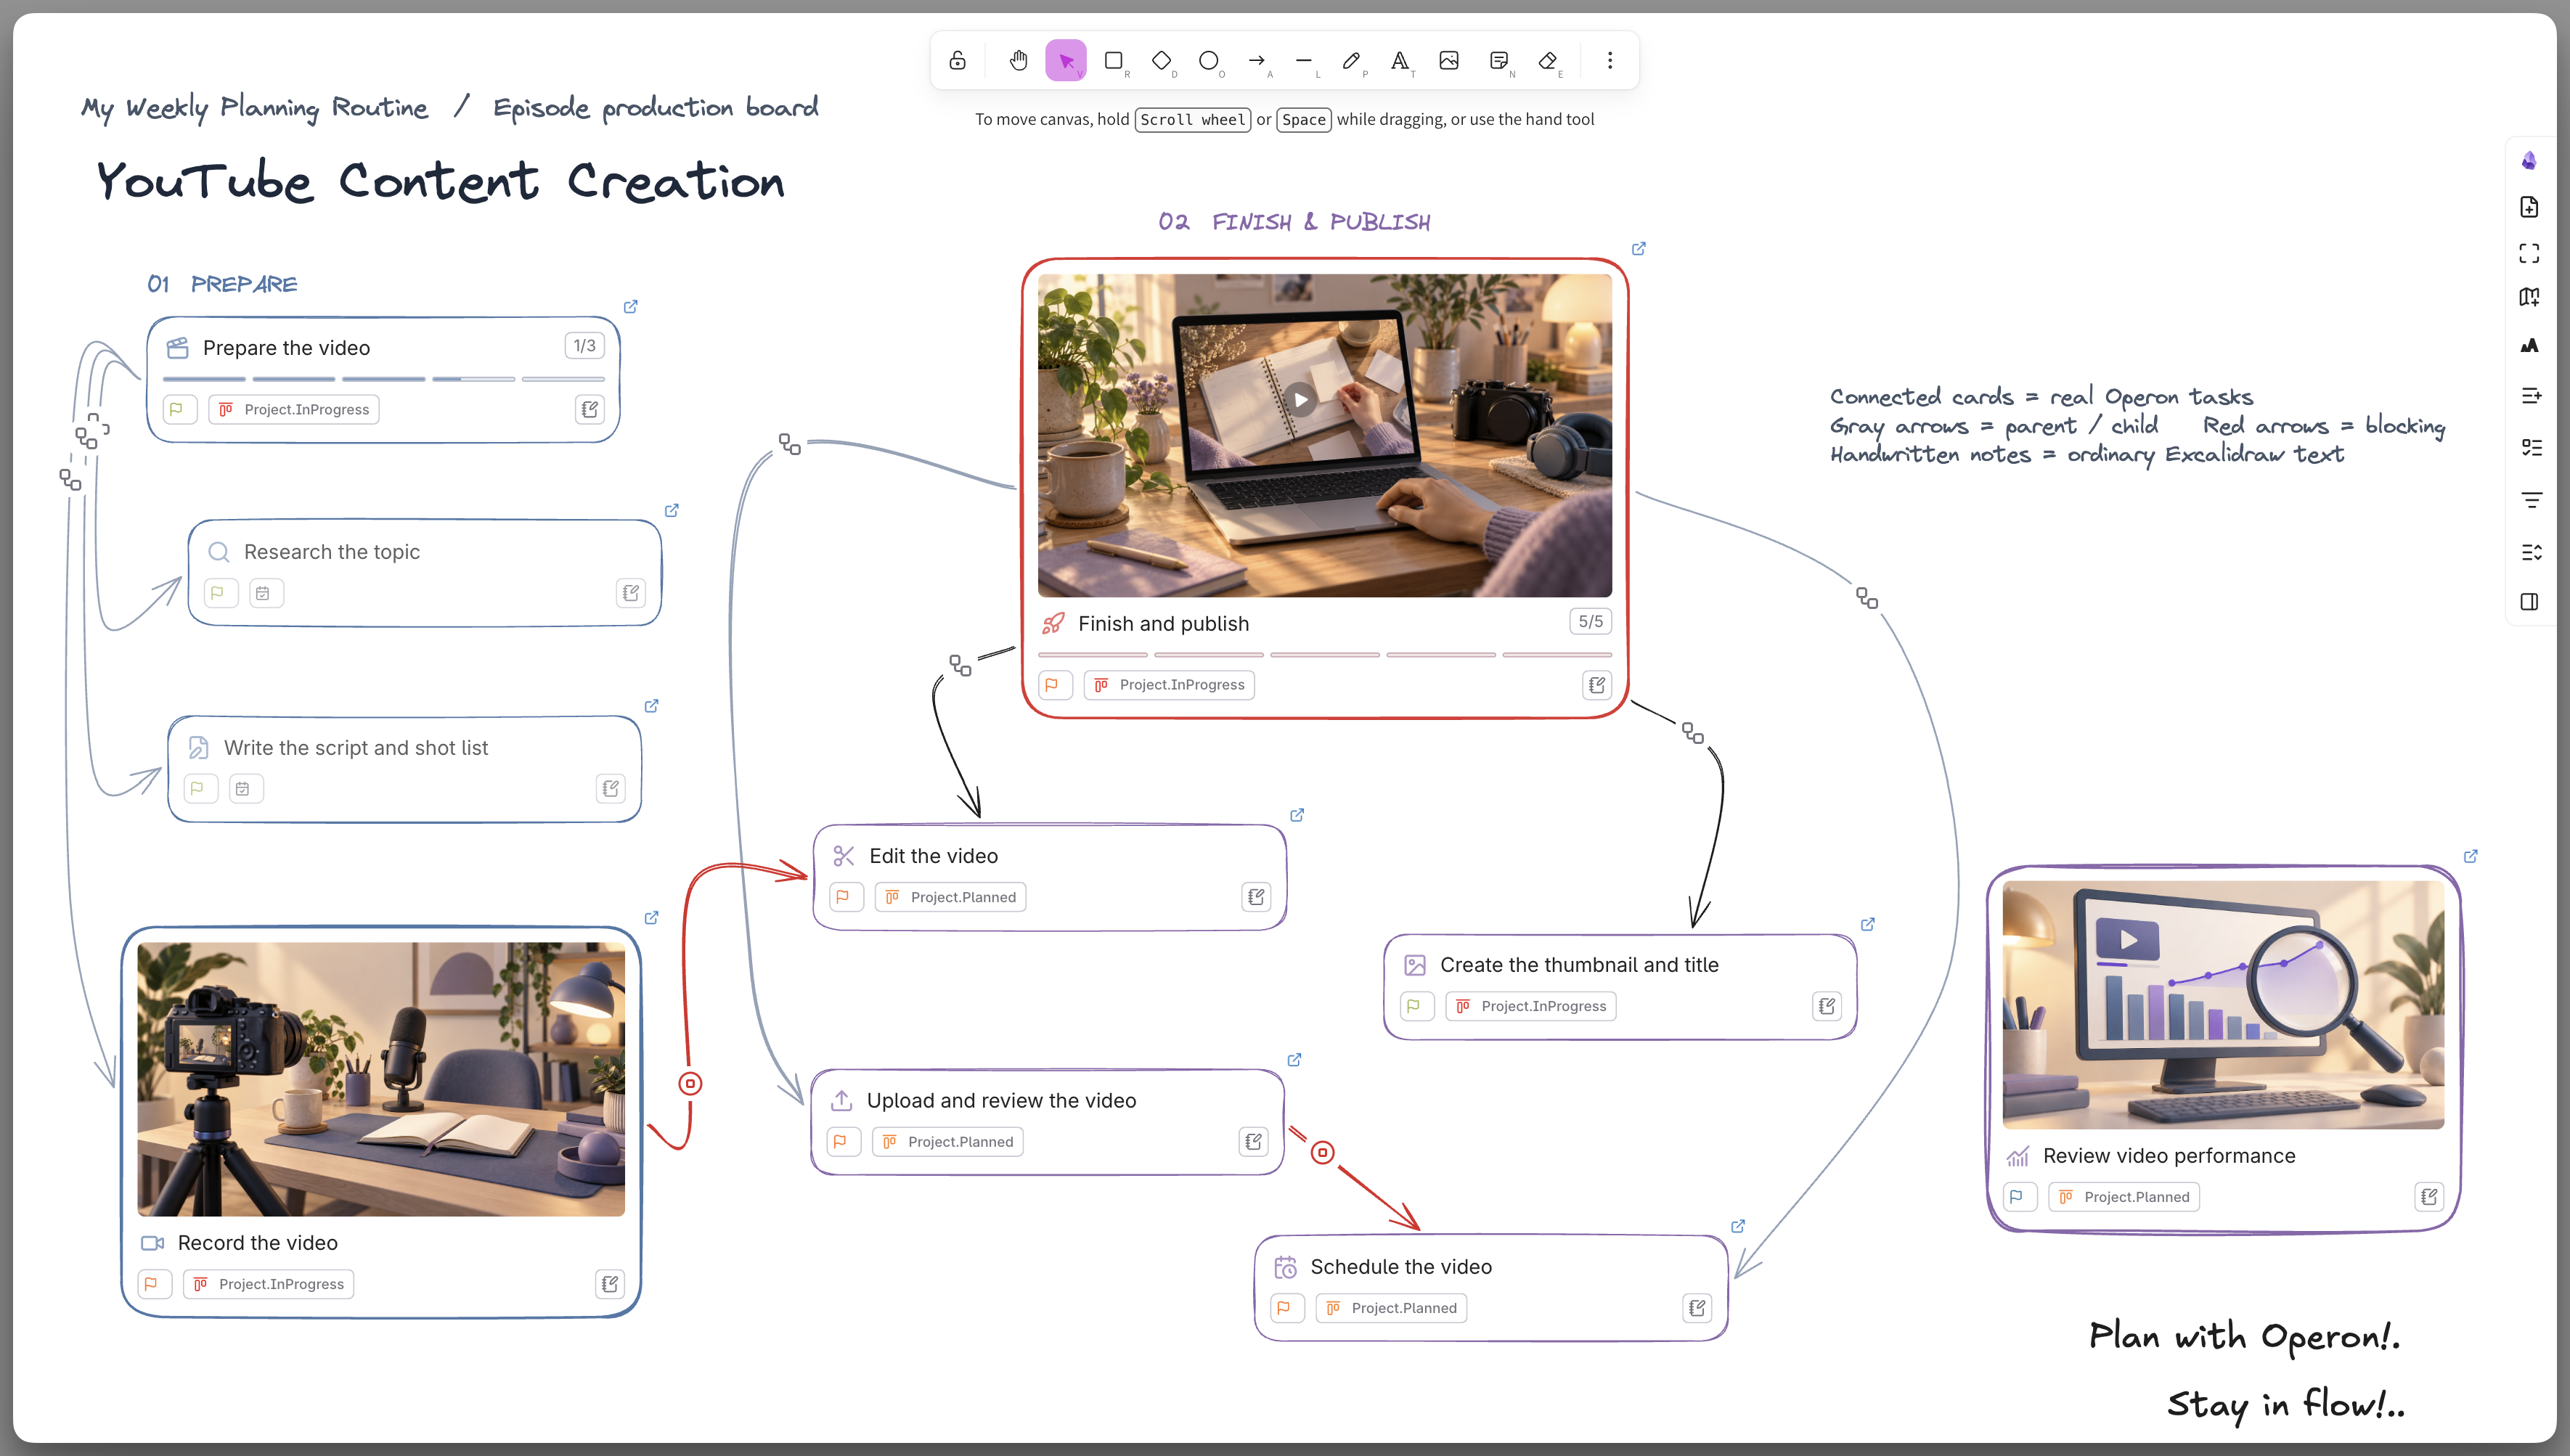Toggle the canvas lock icon

pyautogui.click(x=957, y=61)
